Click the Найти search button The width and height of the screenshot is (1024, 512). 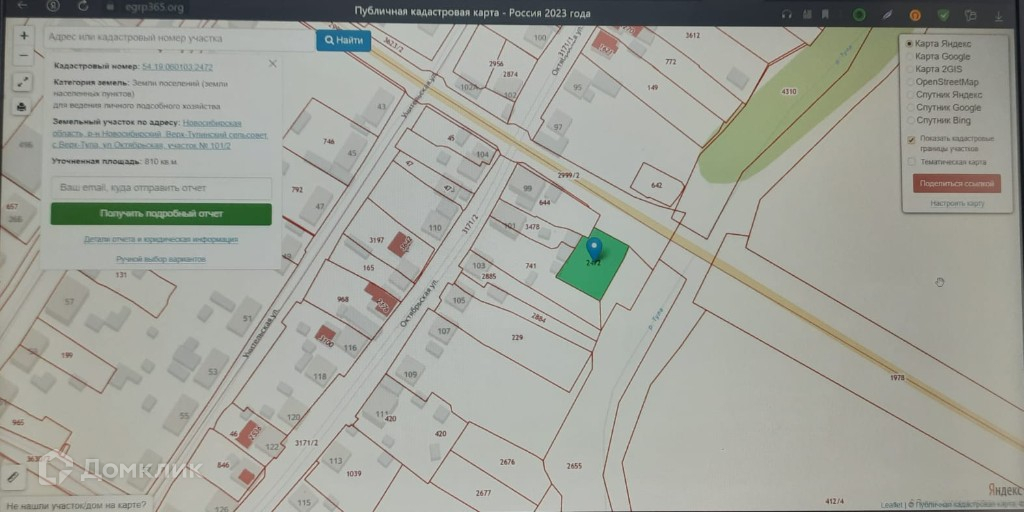pyautogui.click(x=344, y=40)
